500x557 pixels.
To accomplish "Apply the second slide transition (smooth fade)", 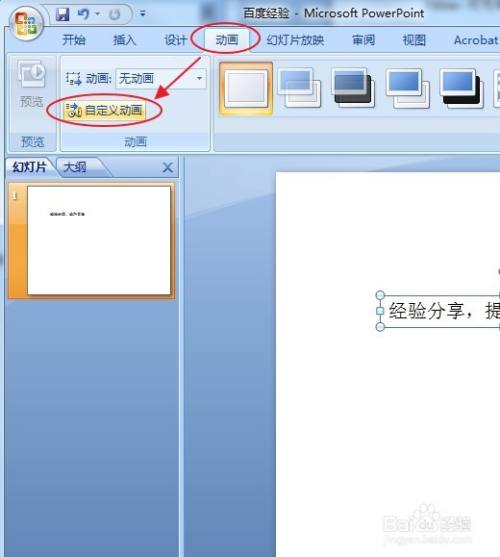I will pos(299,88).
